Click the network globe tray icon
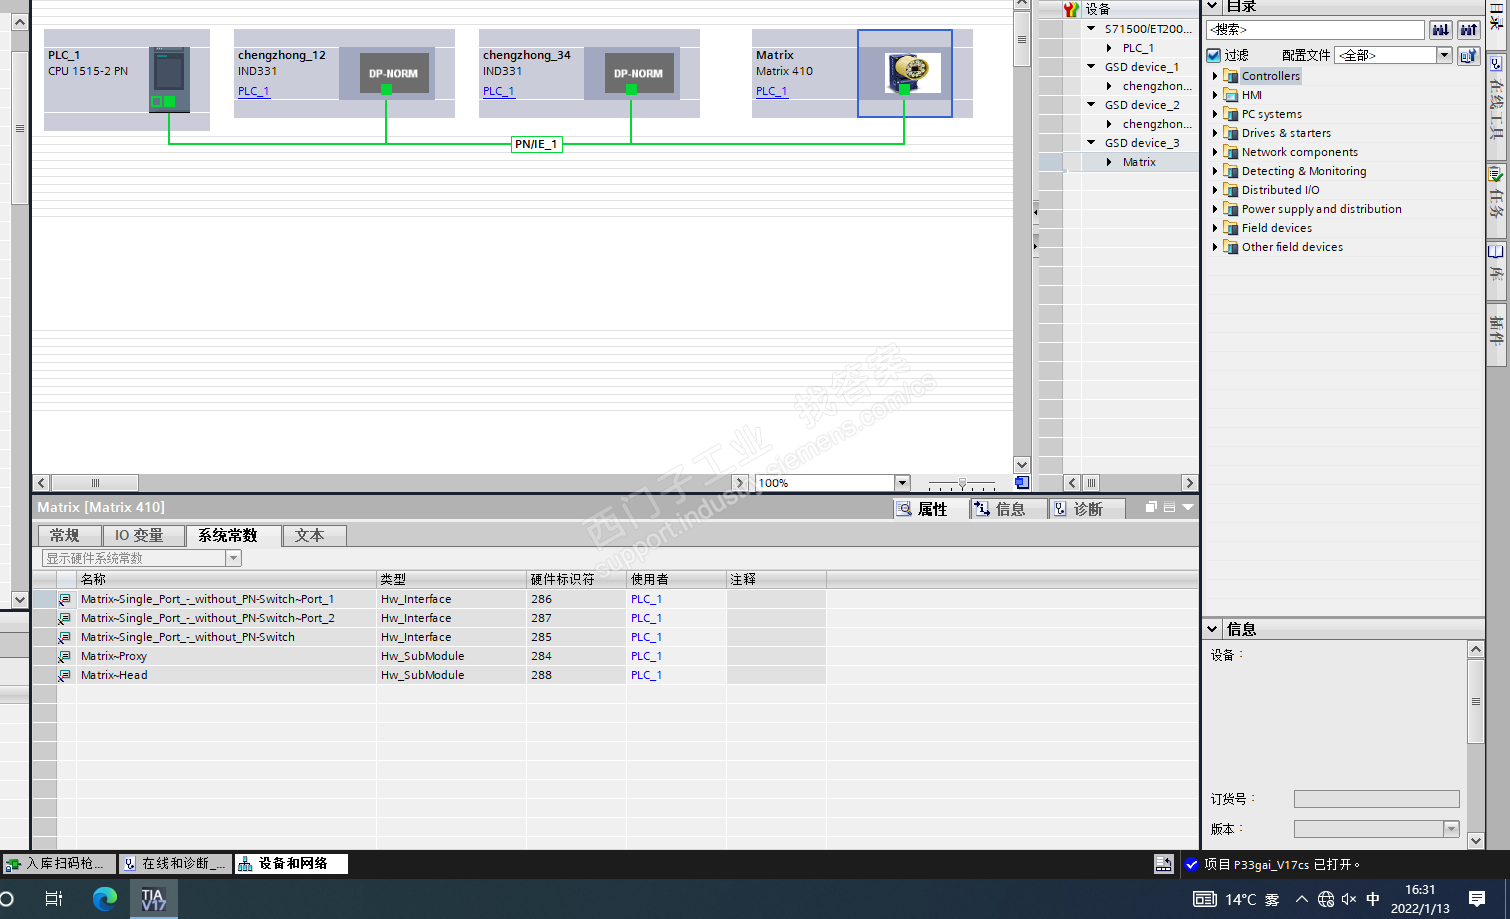This screenshot has width=1510, height=919. point(1326,899)
